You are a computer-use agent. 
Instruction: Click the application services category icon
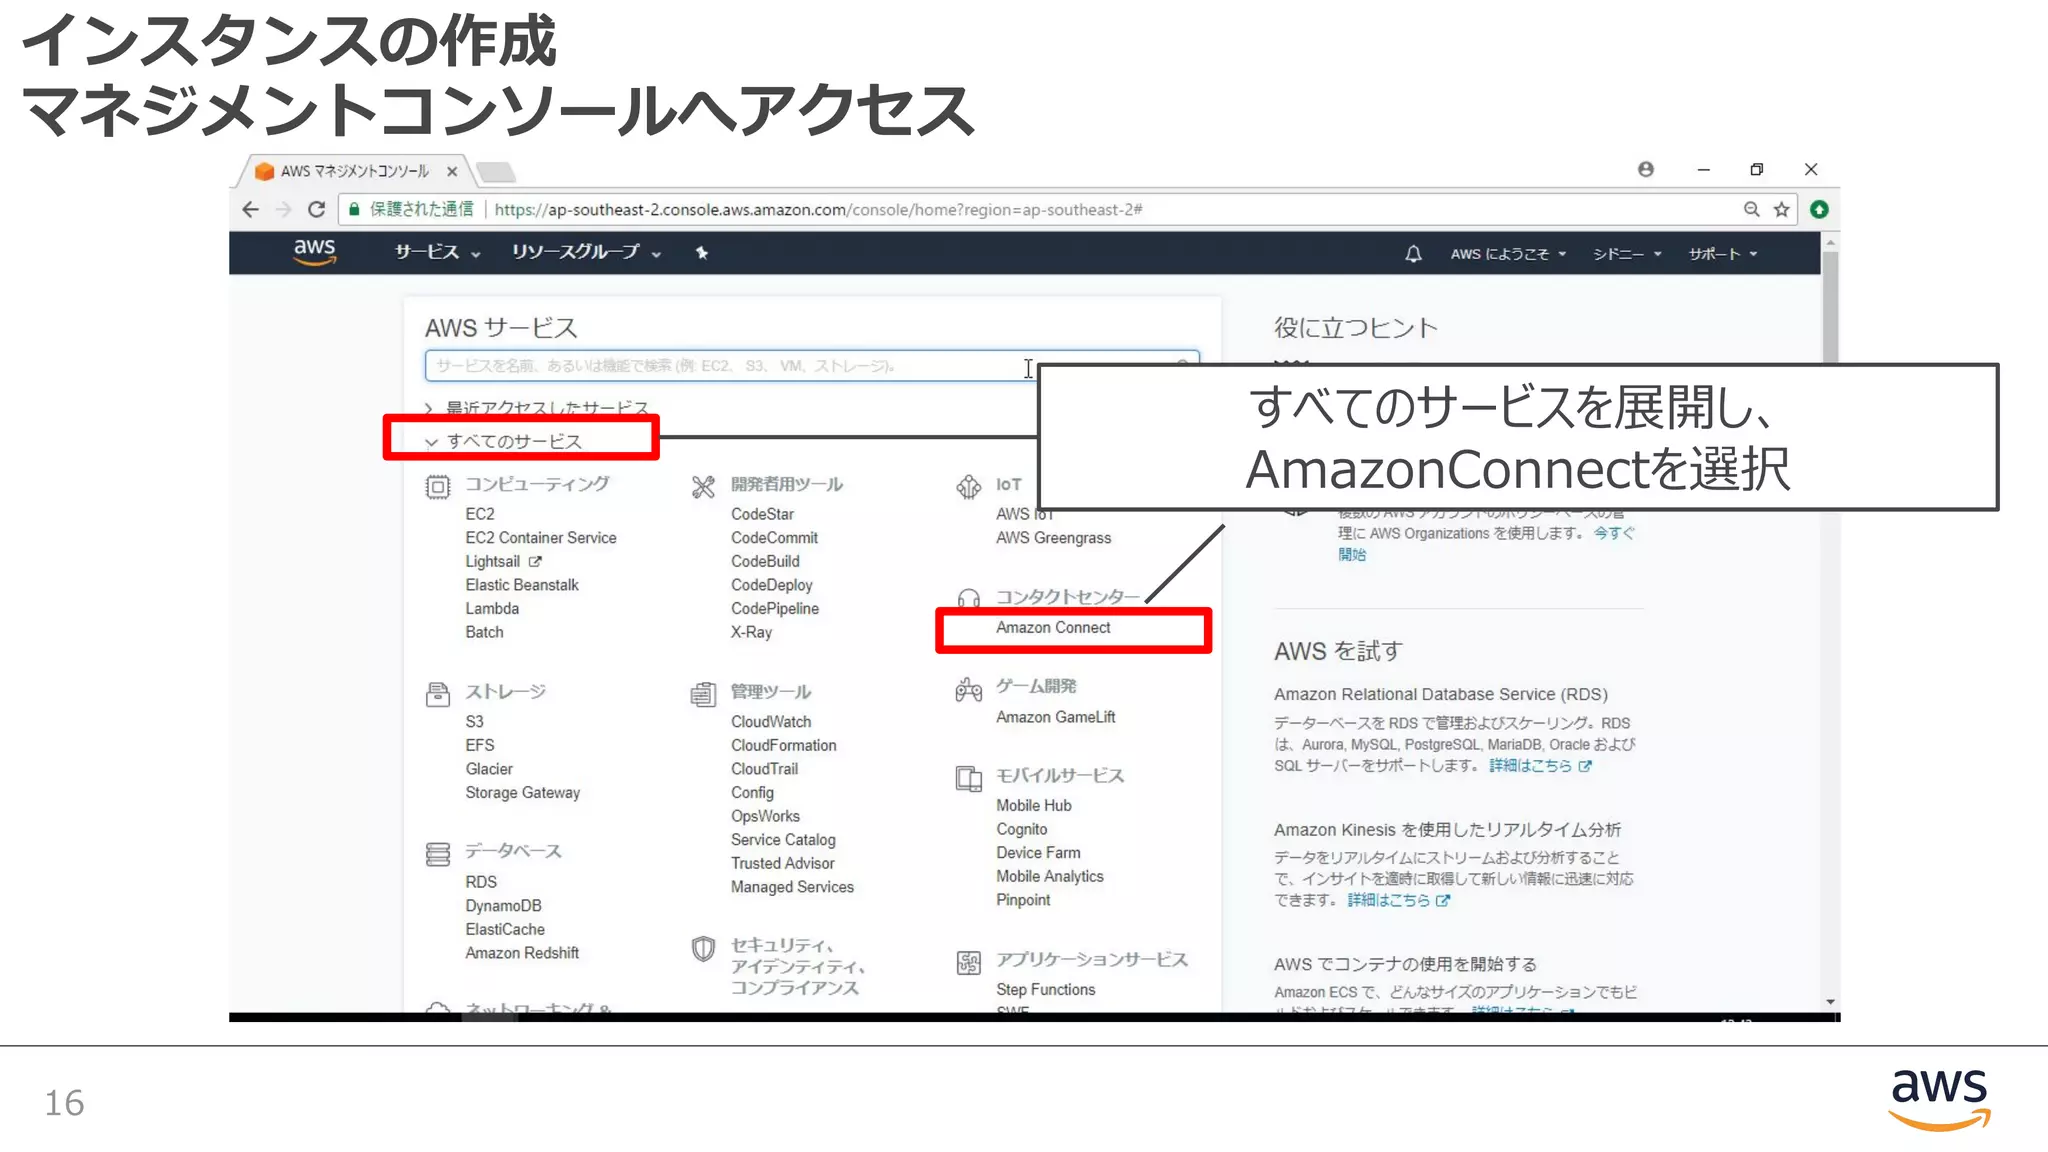coord(969,963)
